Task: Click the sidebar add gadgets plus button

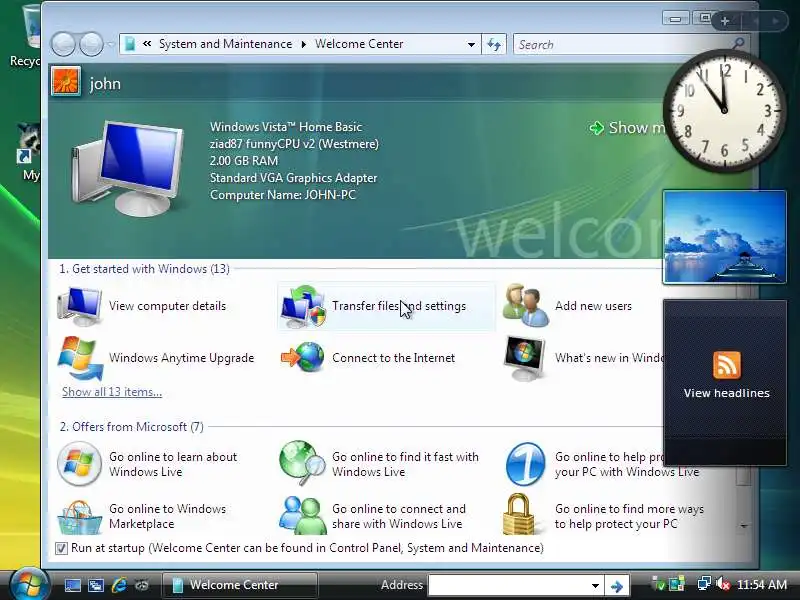Action: coord(725,21)
